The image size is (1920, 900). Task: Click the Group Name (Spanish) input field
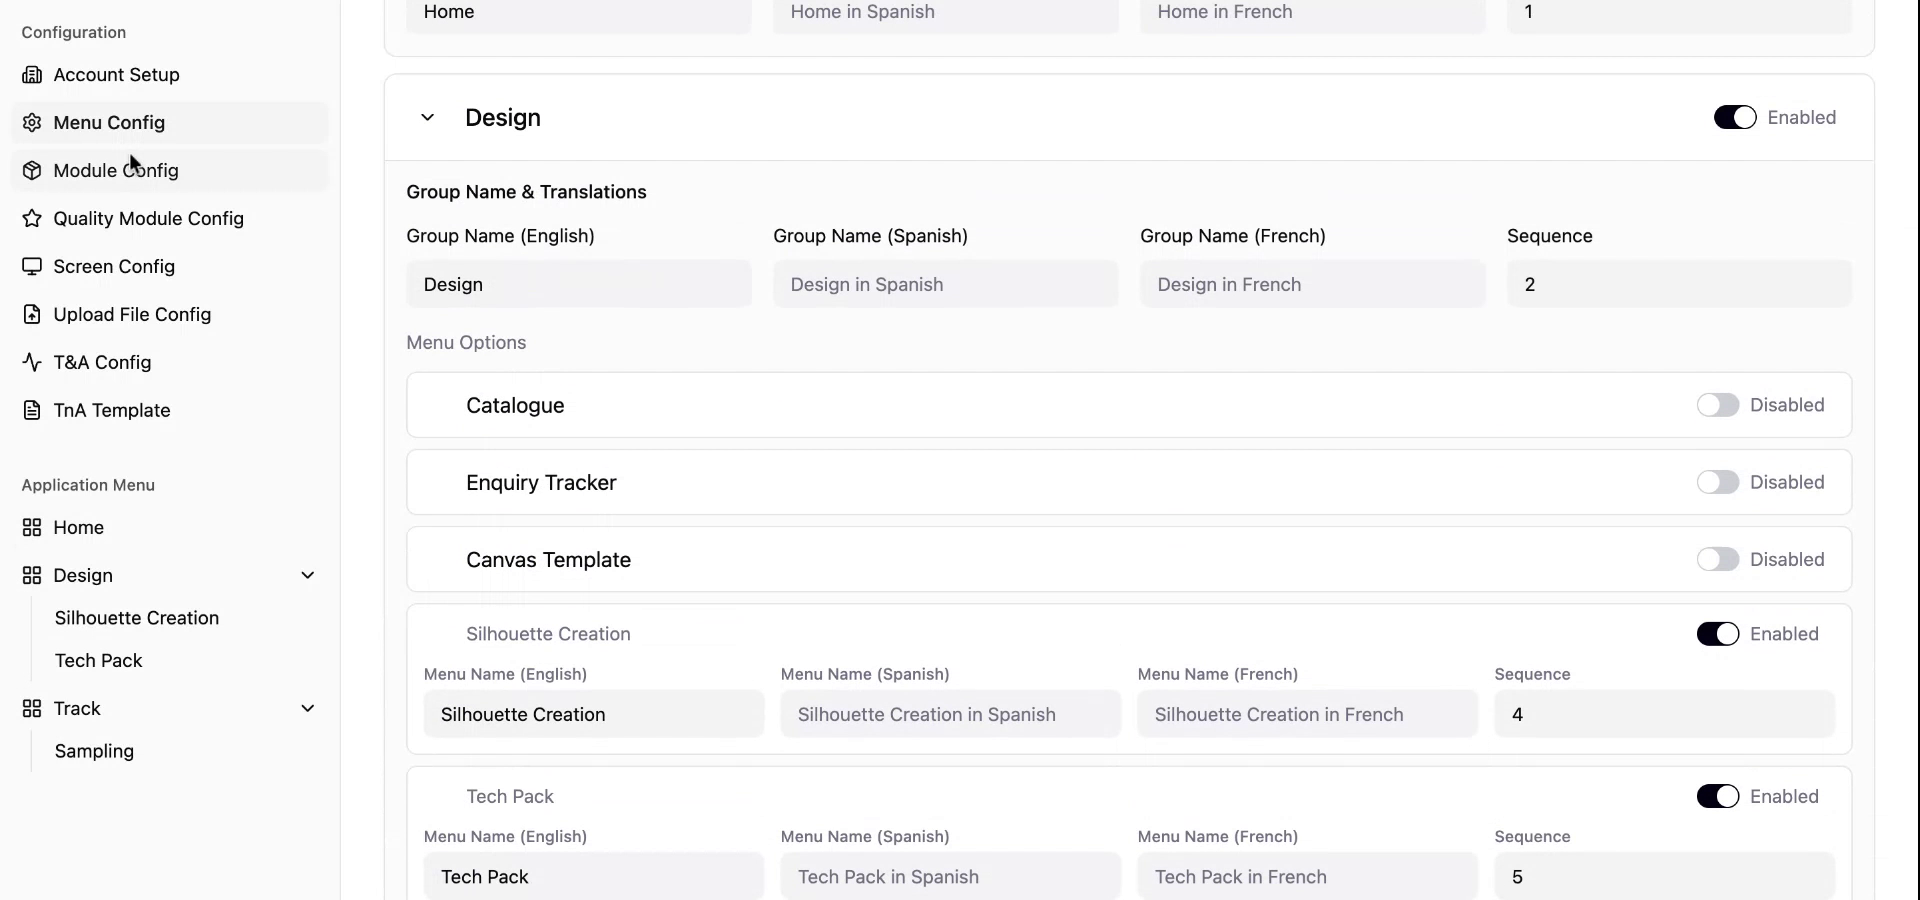tap(945, 284)
